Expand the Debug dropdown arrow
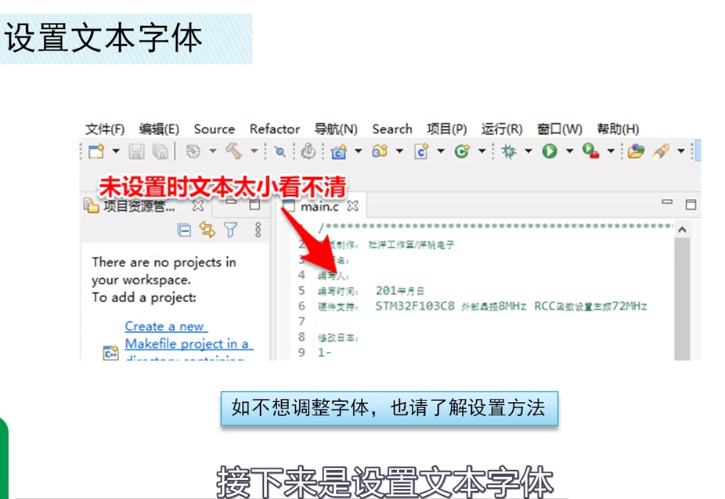This screenshot has height=499, width=725. point(528,151)
